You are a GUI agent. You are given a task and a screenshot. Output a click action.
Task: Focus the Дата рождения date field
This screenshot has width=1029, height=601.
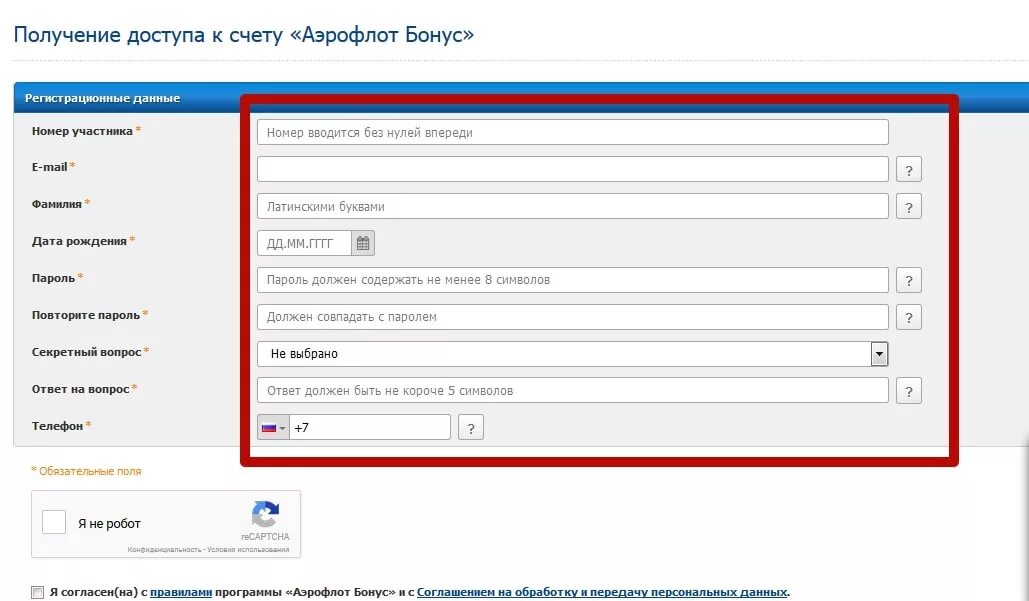tap(304, 243)
